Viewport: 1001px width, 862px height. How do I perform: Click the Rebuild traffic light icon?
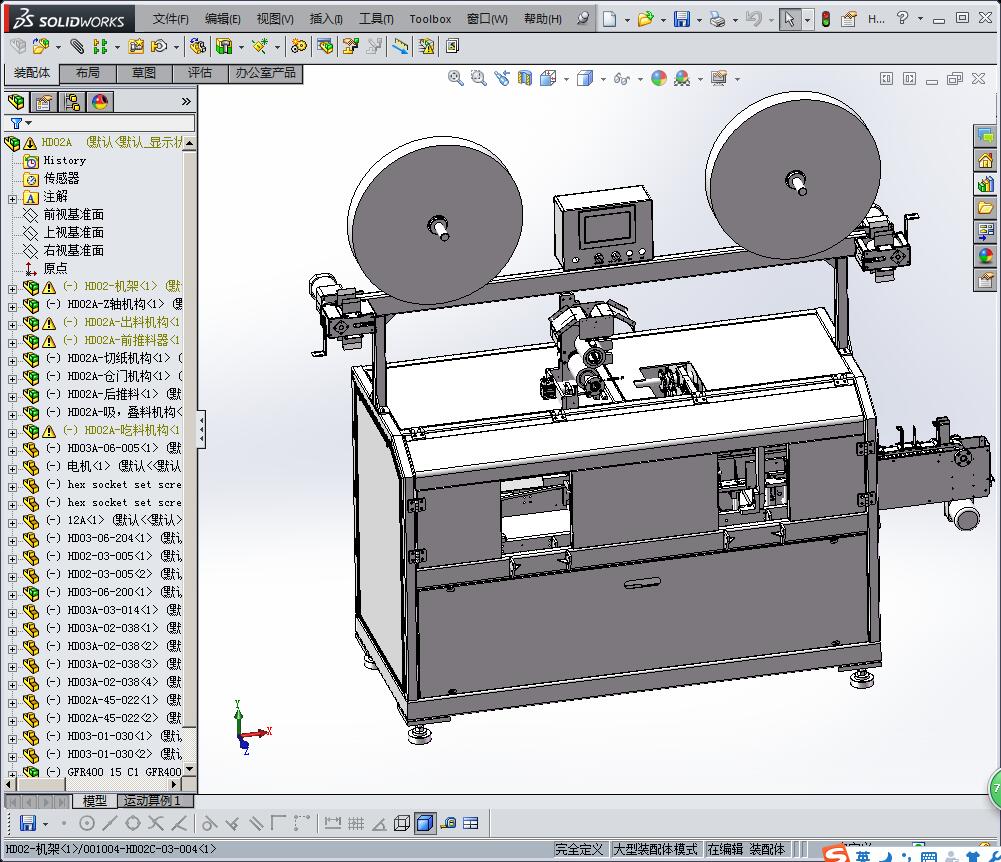pos(825,19)
